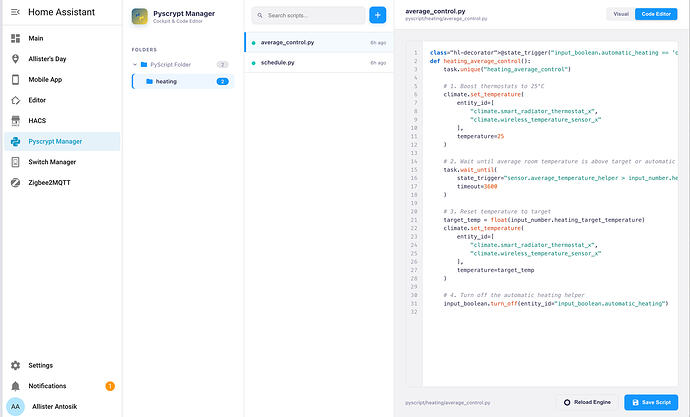This screenshot has height=417, width=690.
Task: Open Allister's Day map pin icon
Action: [x=15, y=59]
